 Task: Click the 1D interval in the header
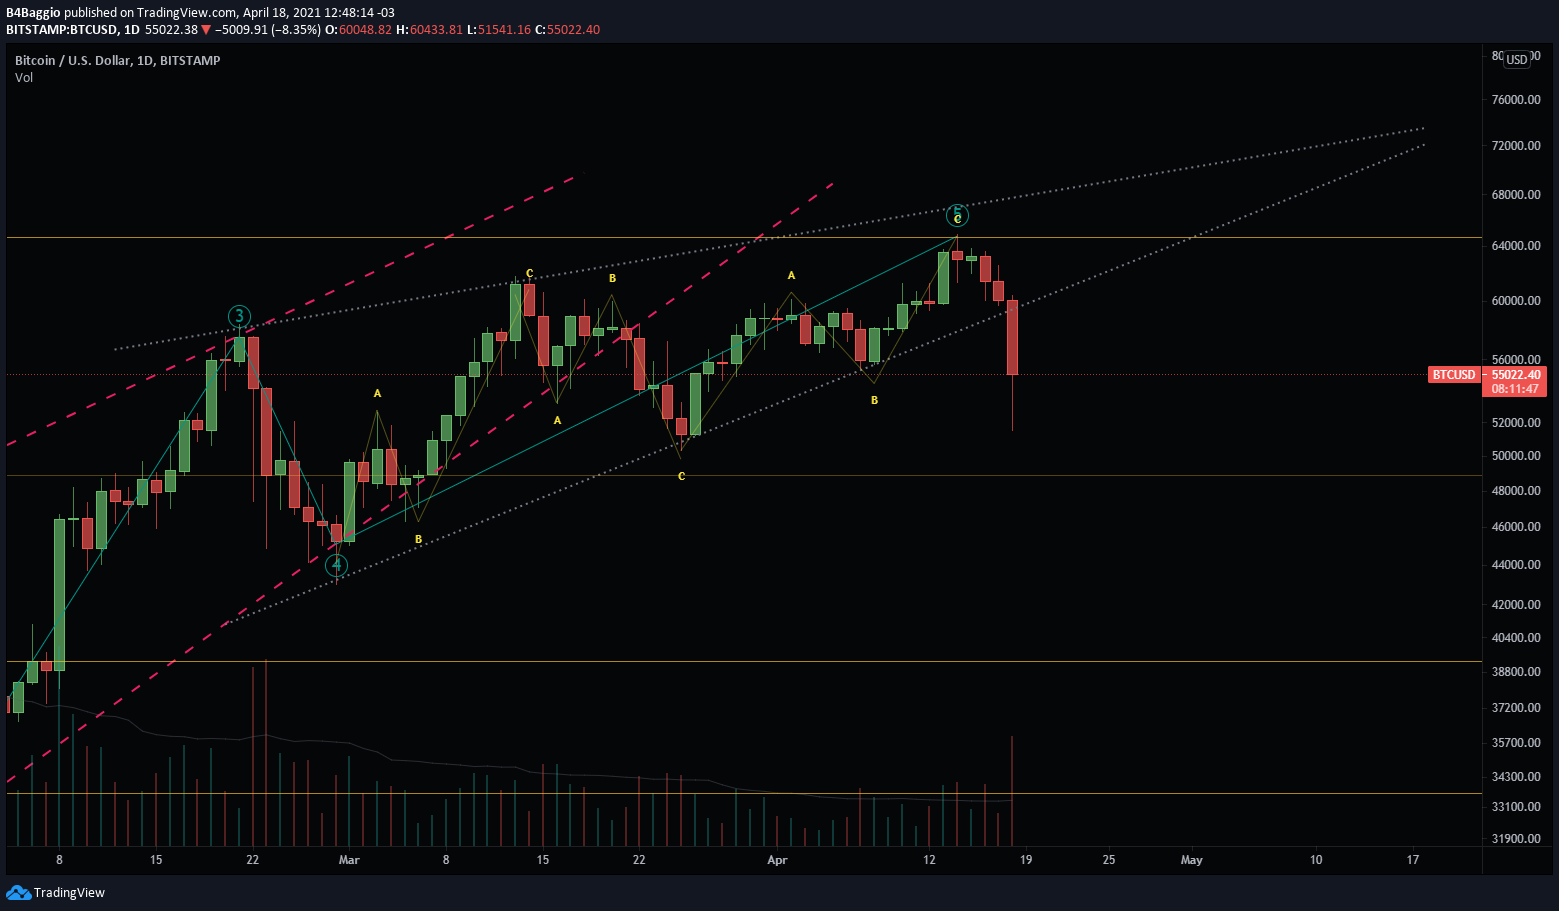click(x=132, y=30)
